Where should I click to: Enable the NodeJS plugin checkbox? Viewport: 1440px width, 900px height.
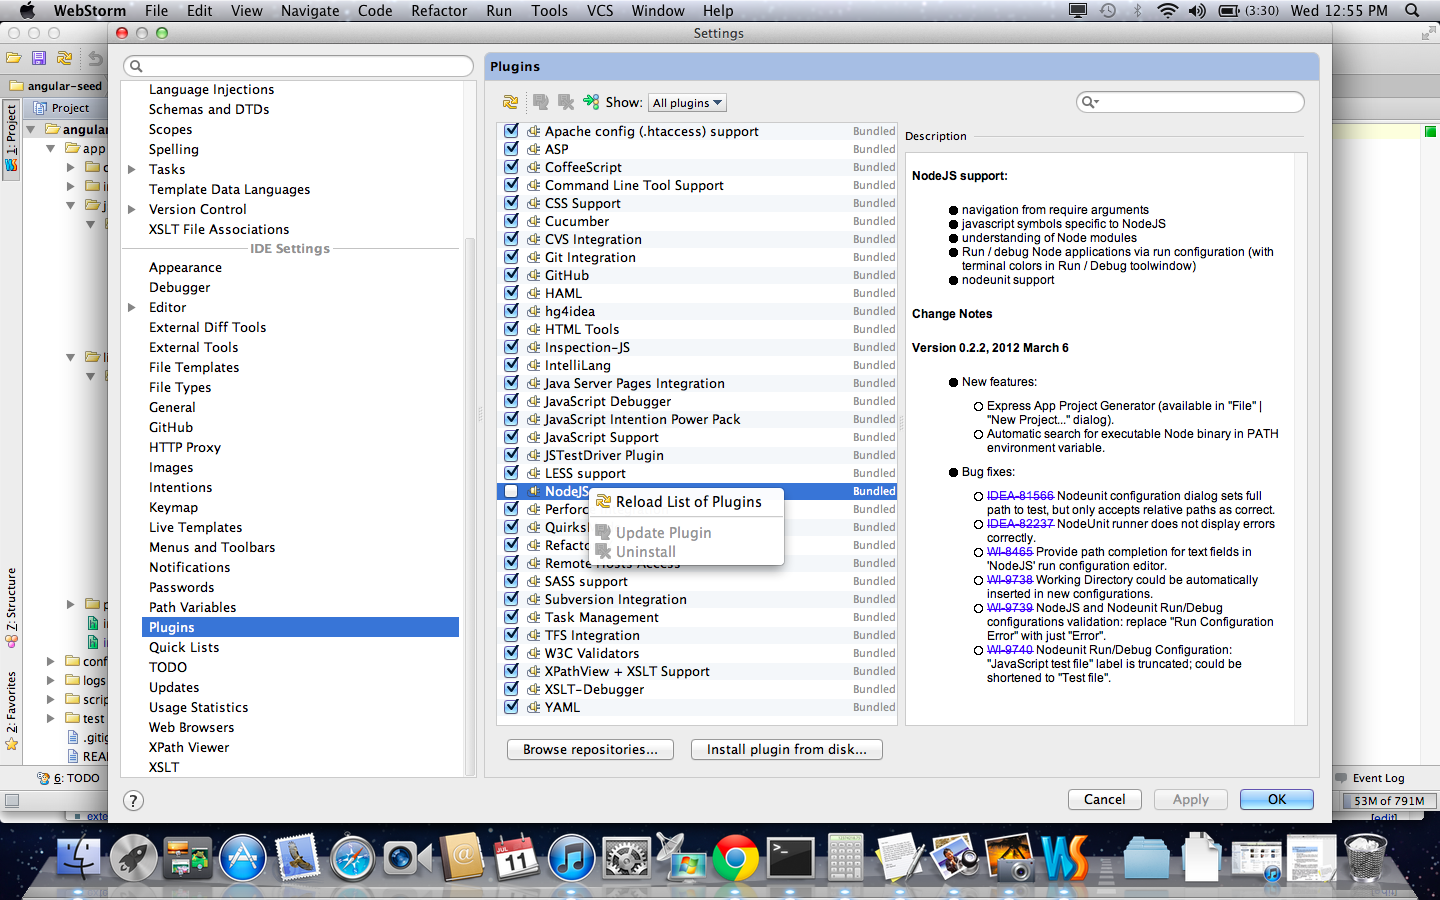click(x=511, y=491)
